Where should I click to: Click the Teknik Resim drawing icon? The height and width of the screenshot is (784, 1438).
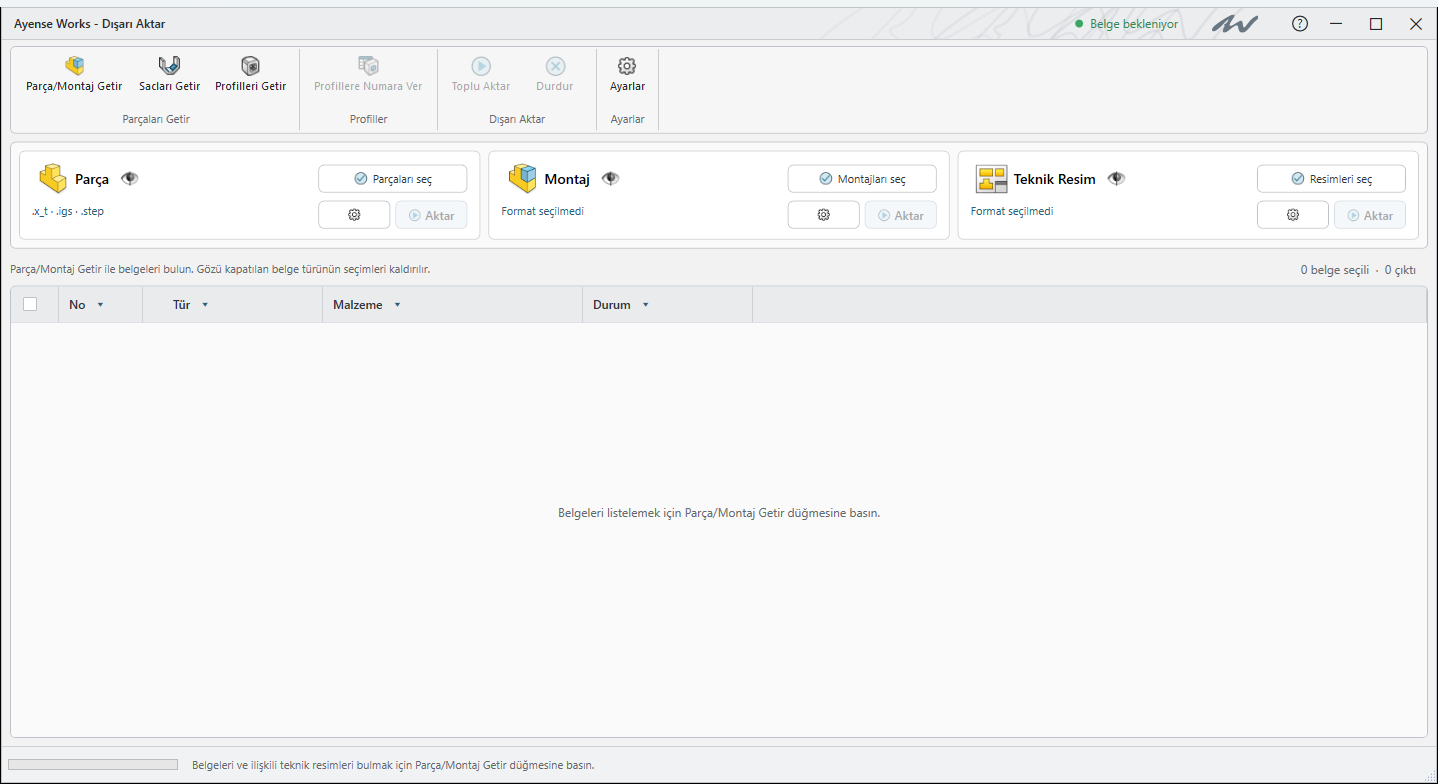click(992, 179)
